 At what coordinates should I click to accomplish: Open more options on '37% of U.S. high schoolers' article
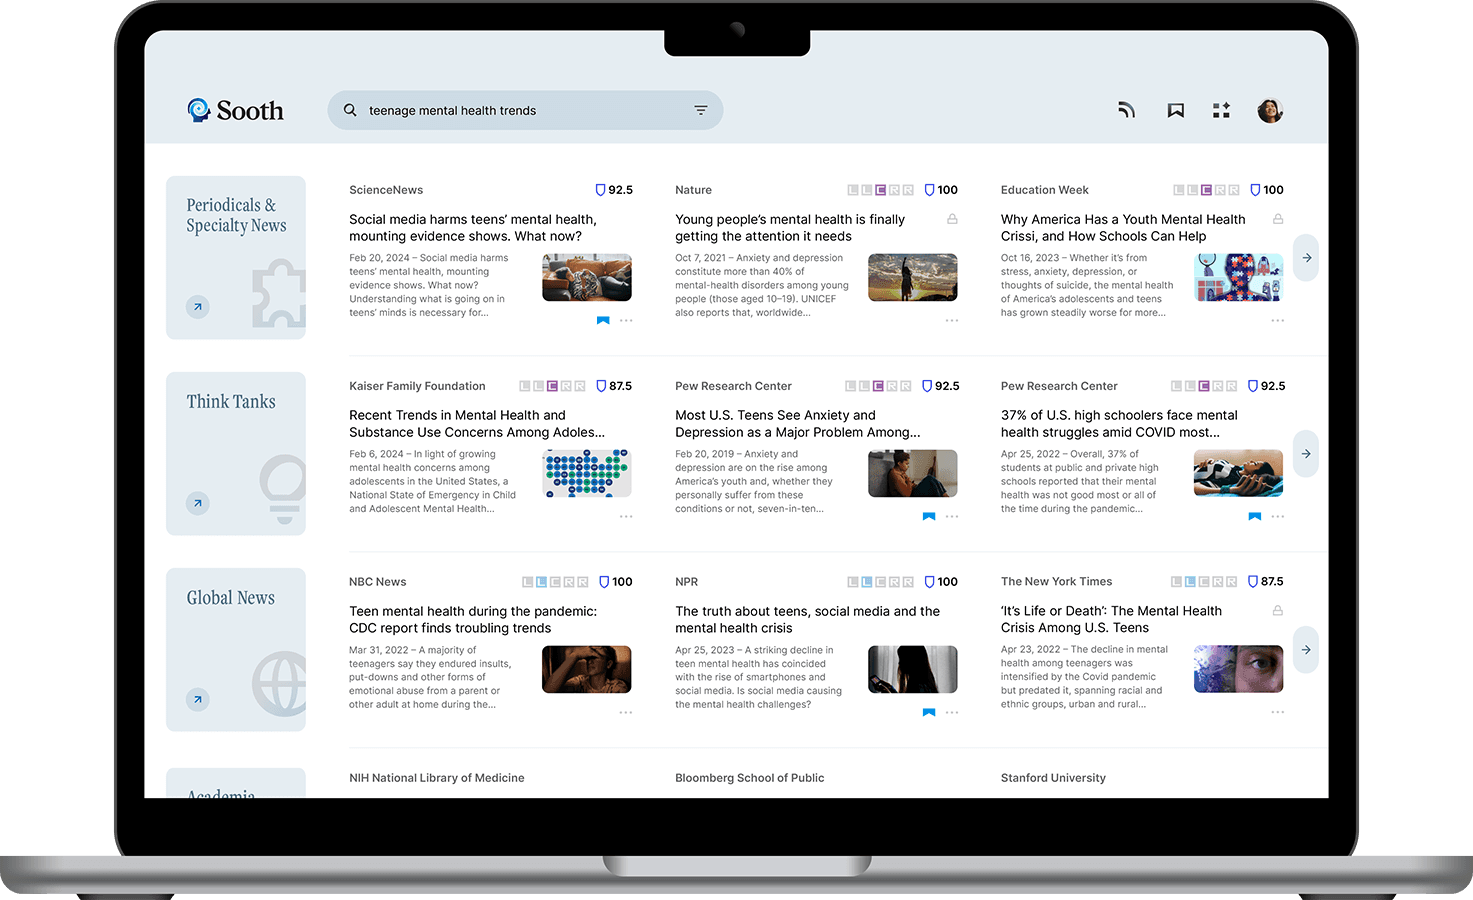[x=1278, y=517]
